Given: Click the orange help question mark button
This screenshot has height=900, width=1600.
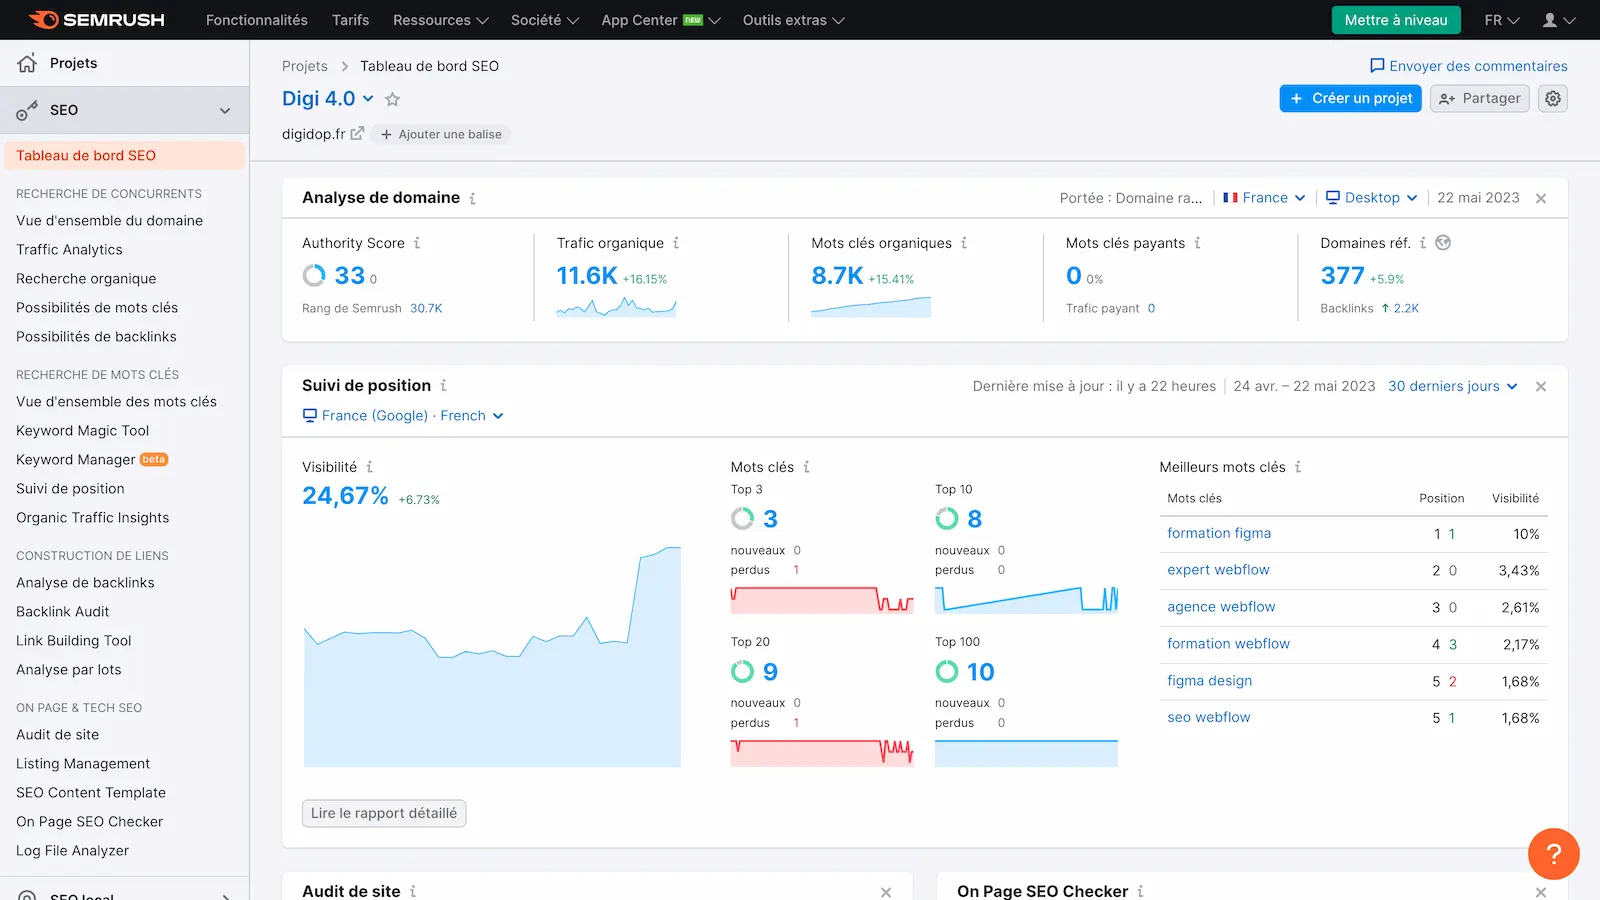Looking at the screenshot, I should click(1553, 853).
